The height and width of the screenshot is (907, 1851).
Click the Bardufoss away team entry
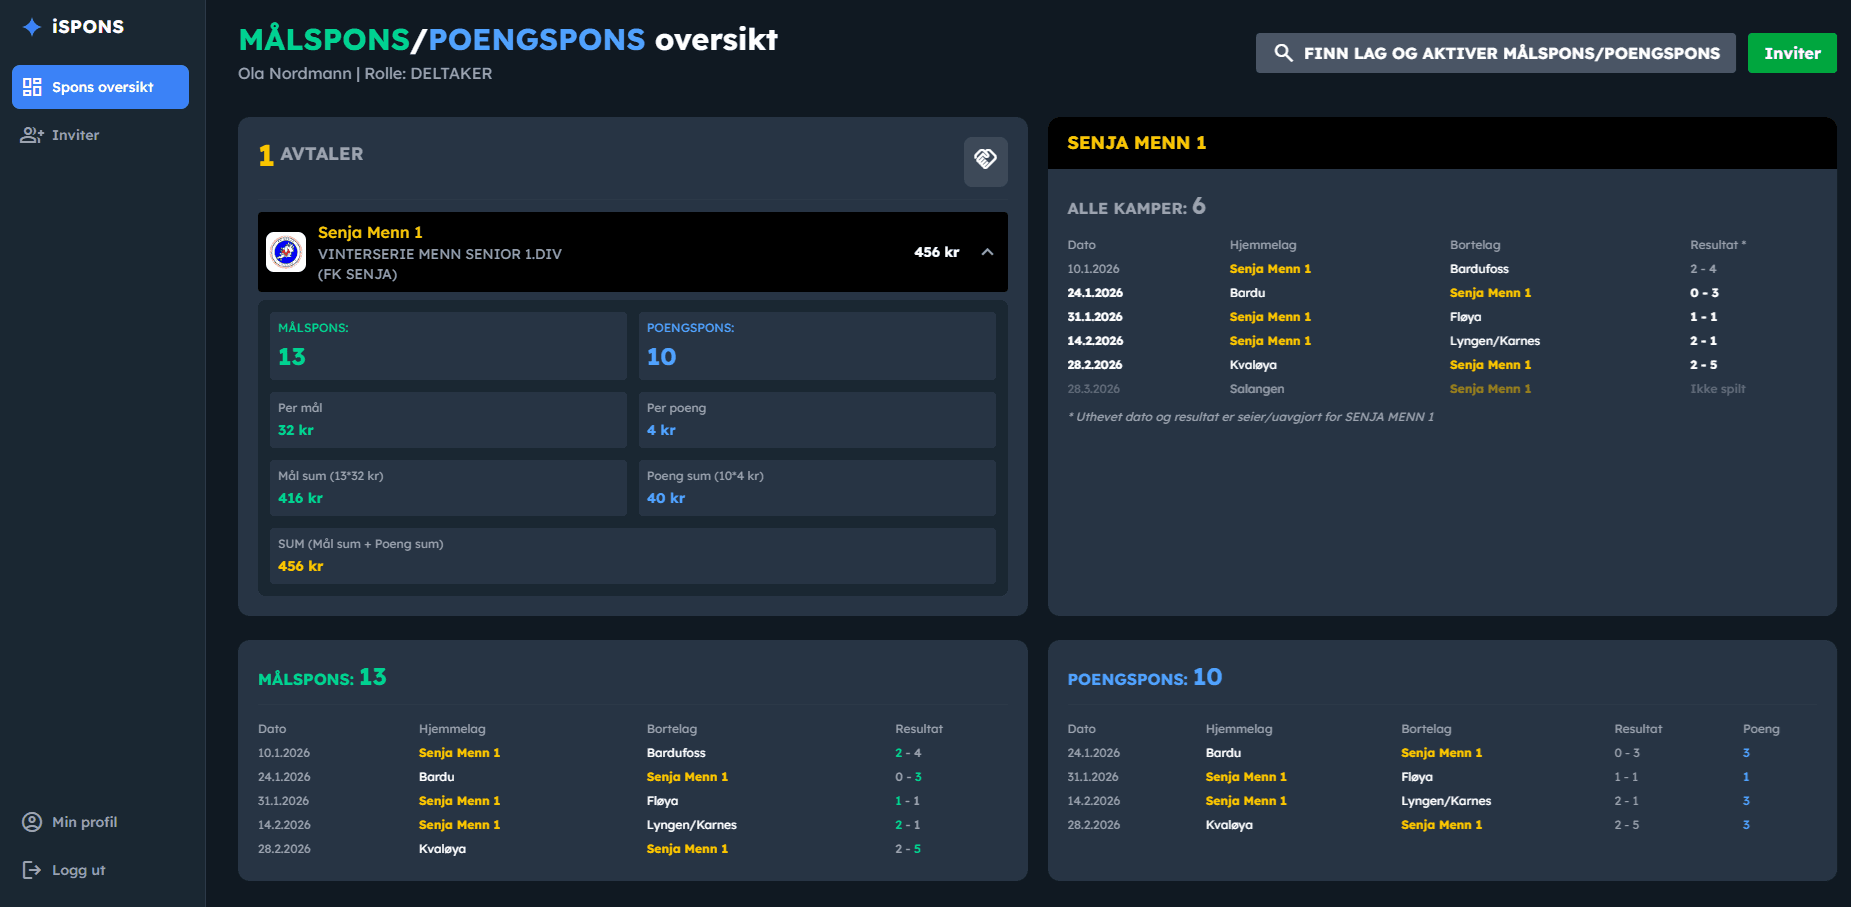point(1478,268)
